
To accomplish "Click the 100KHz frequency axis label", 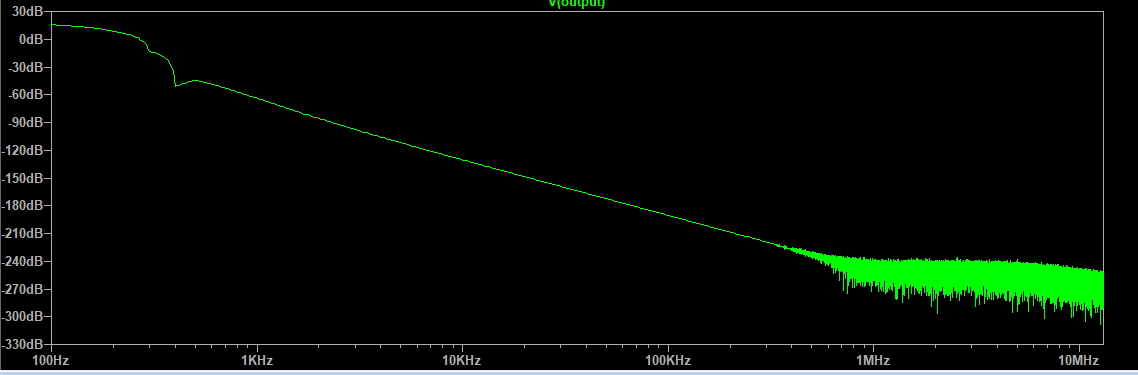I will point(668,360).
